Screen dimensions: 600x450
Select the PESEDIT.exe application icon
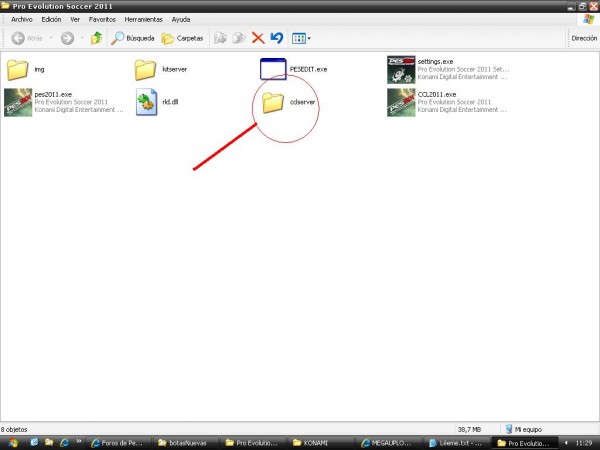tap(273, 69)
